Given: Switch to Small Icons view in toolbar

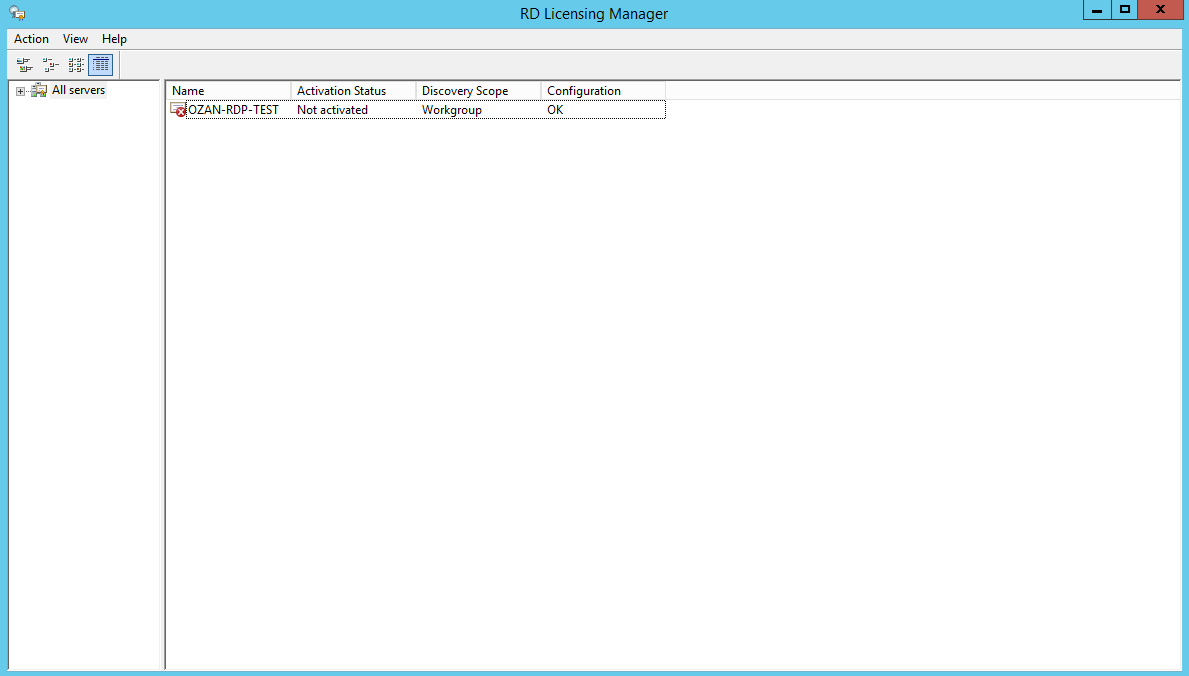Looking at the screenshot, I should pyautogui.click(x=50, y=65).
